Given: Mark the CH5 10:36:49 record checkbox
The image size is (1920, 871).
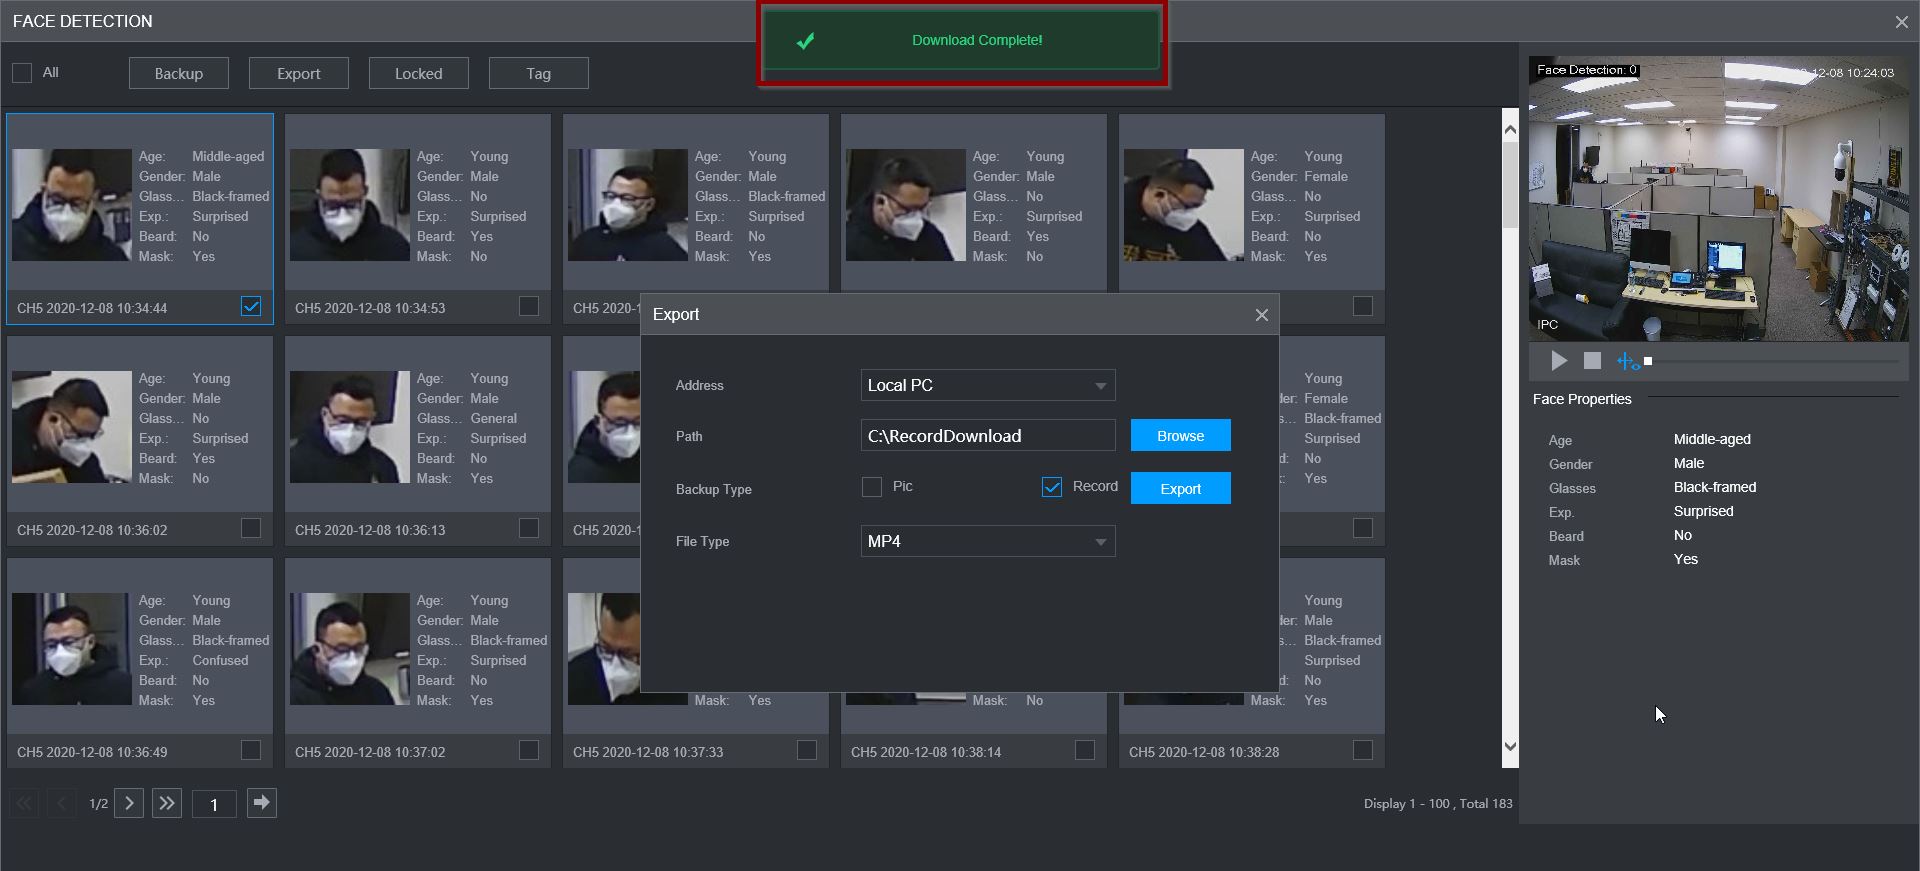Looking at the screenshot, I should (251, 750).
